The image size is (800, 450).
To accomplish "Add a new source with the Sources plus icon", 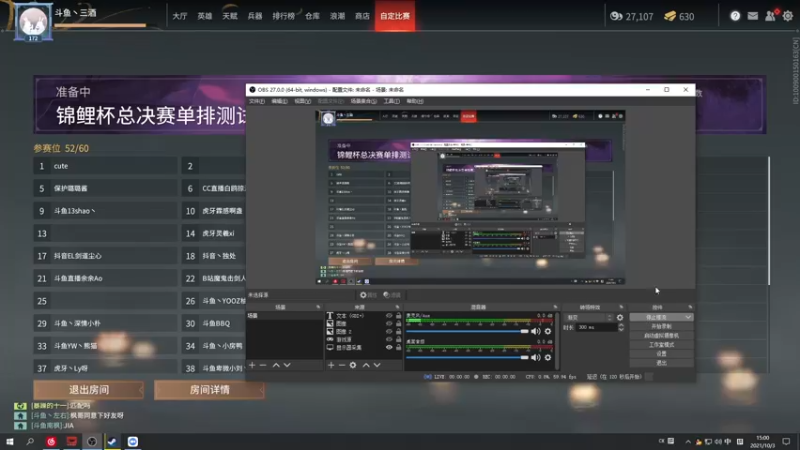I will [331, 365].
